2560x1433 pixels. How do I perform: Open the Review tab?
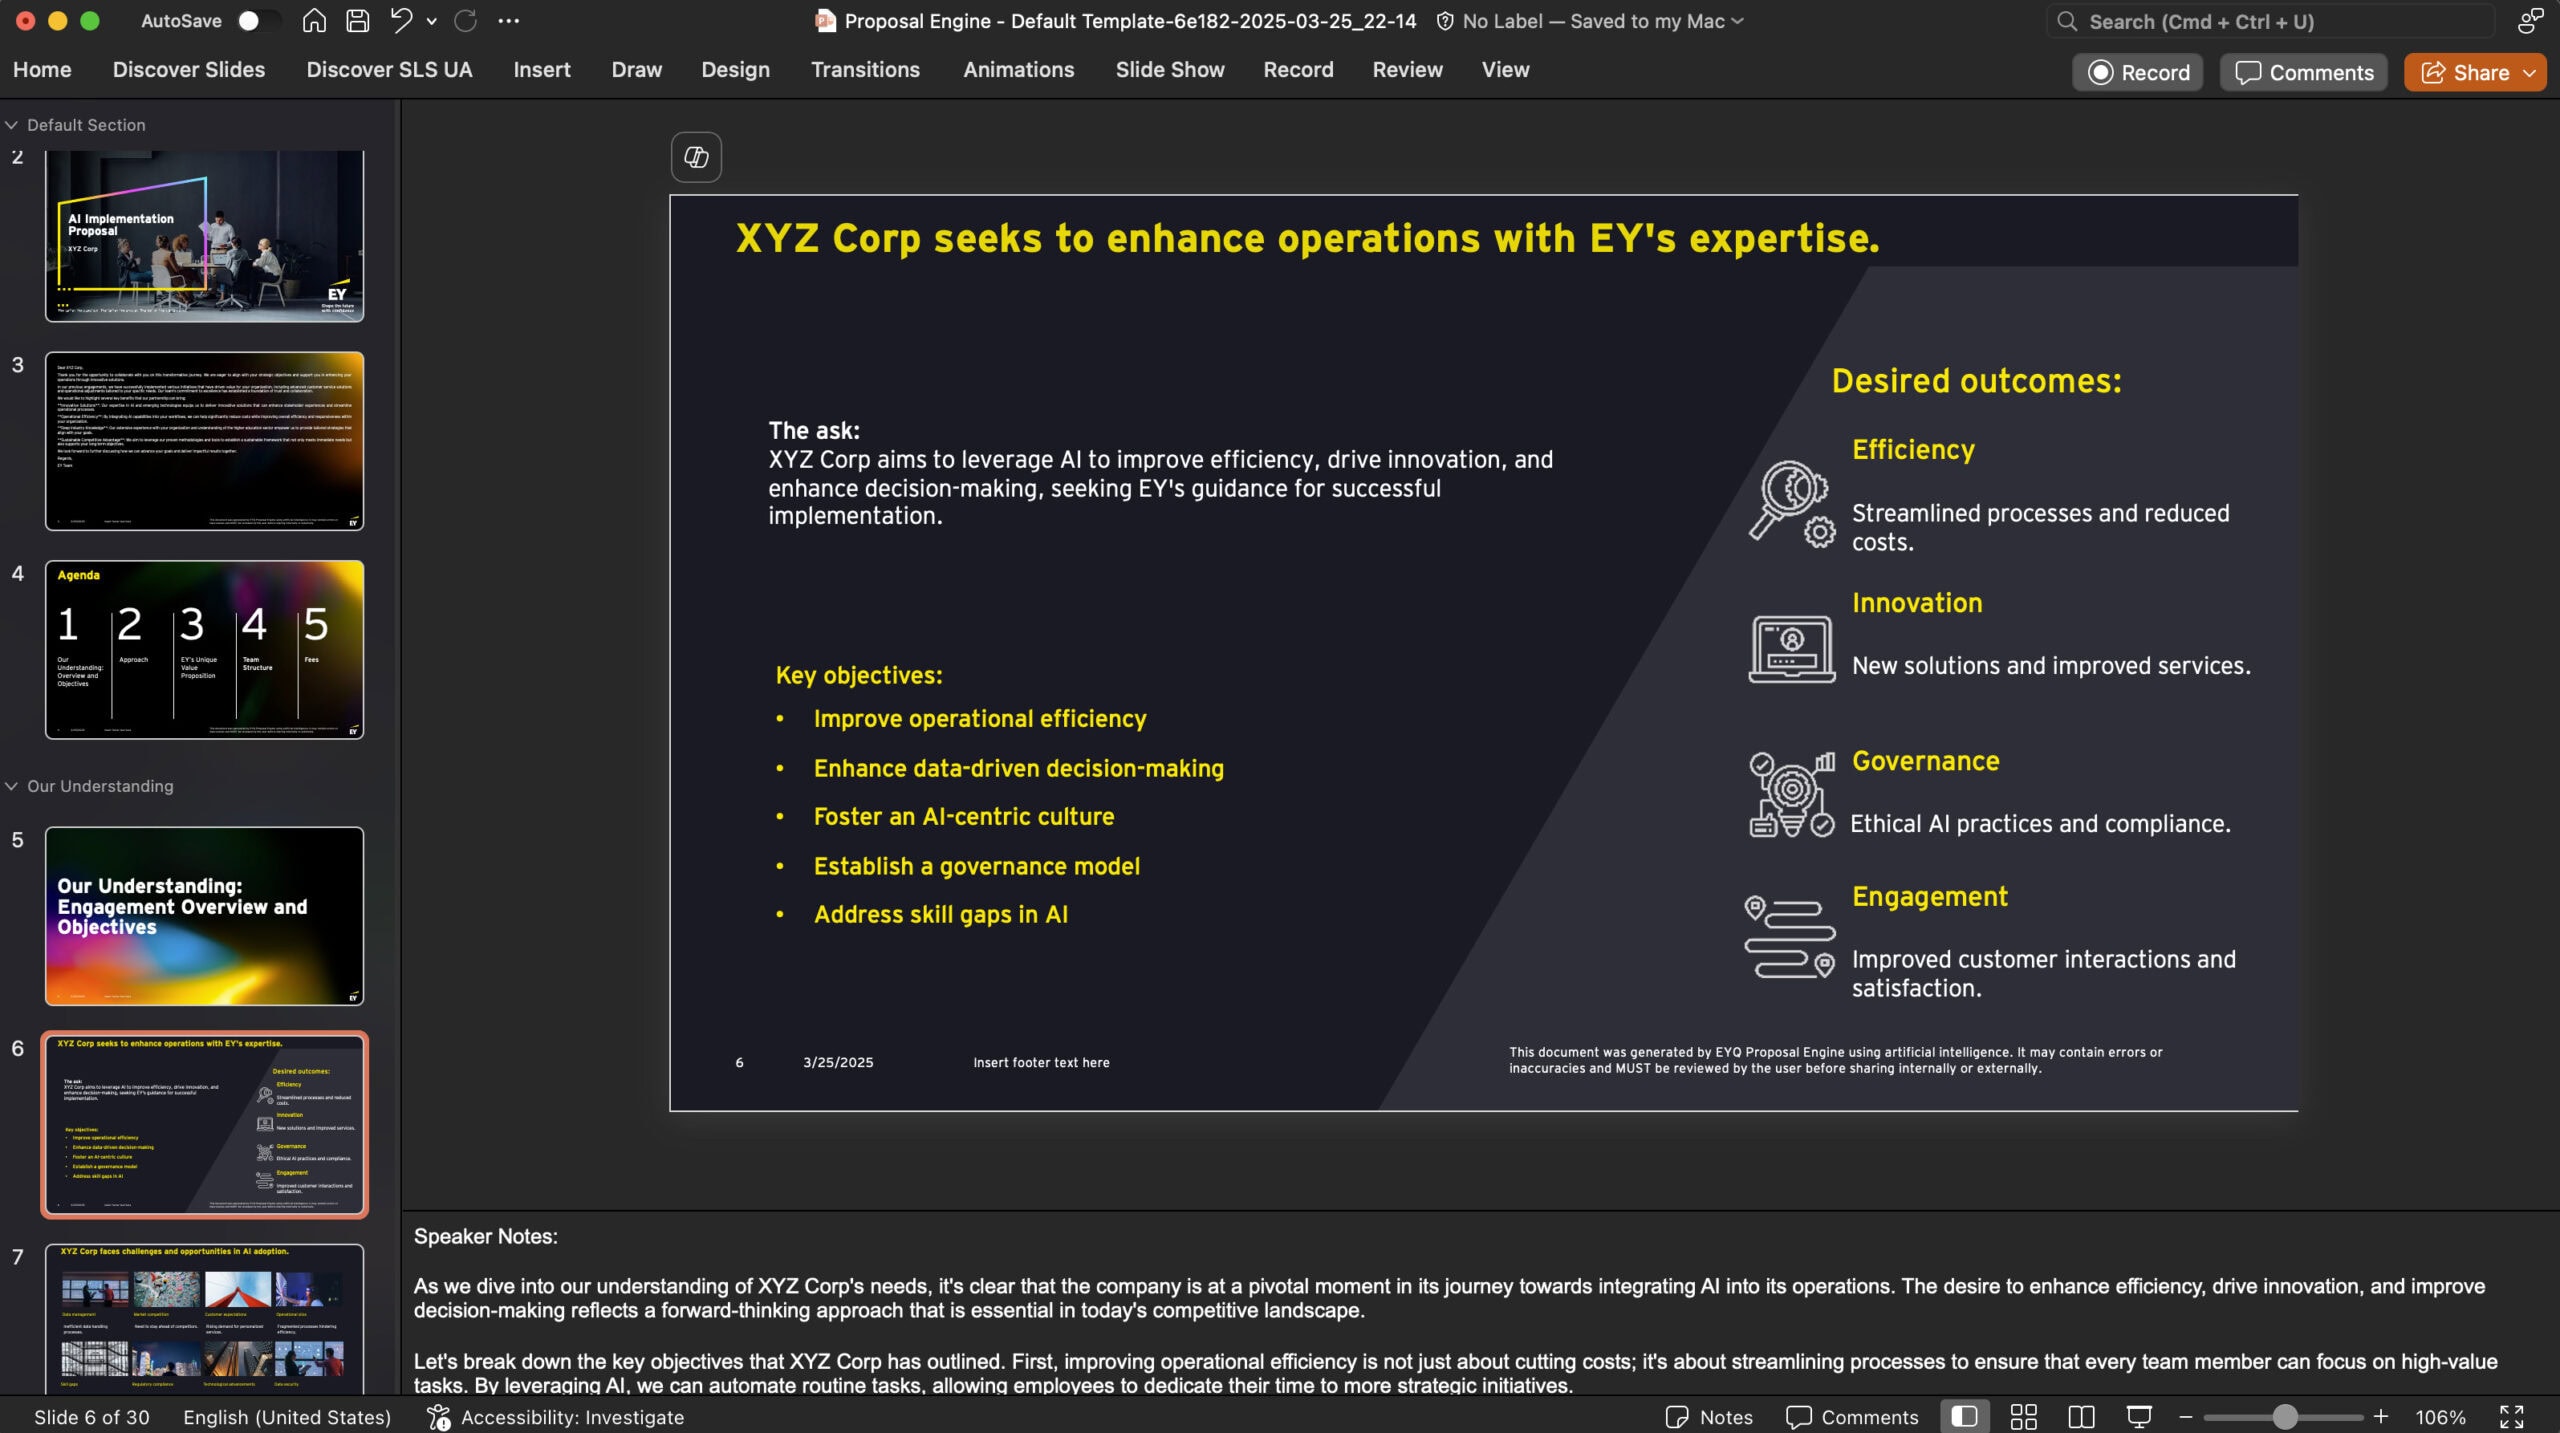[1407, 70]
